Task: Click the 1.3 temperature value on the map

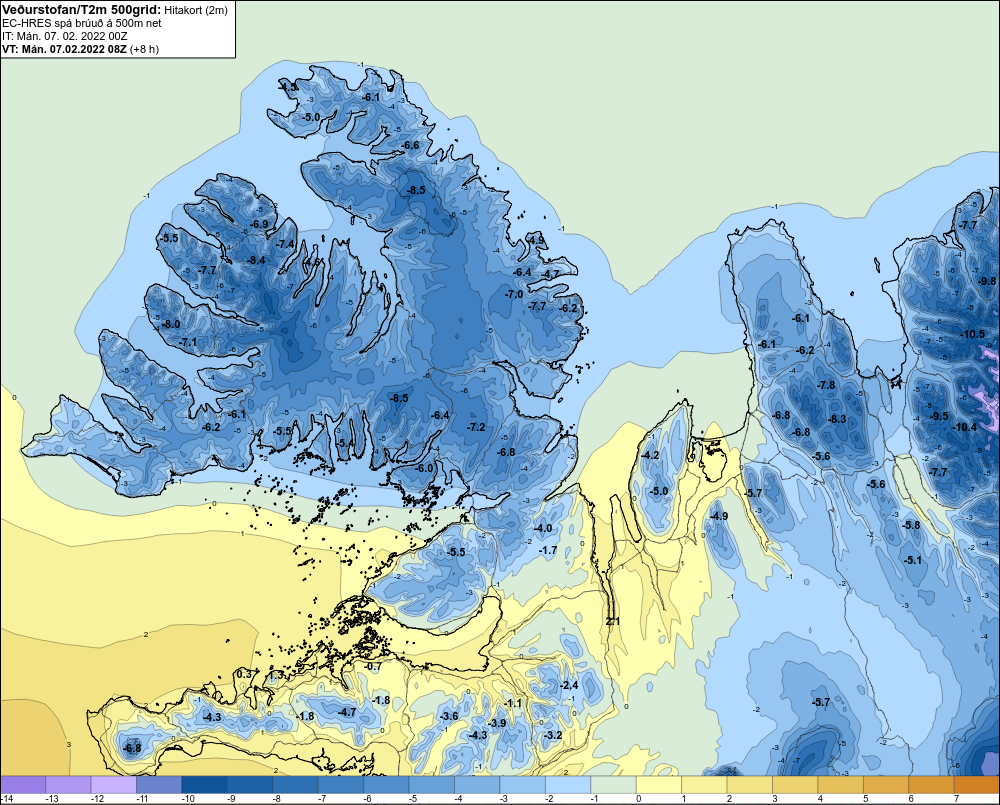Action: 276,675
